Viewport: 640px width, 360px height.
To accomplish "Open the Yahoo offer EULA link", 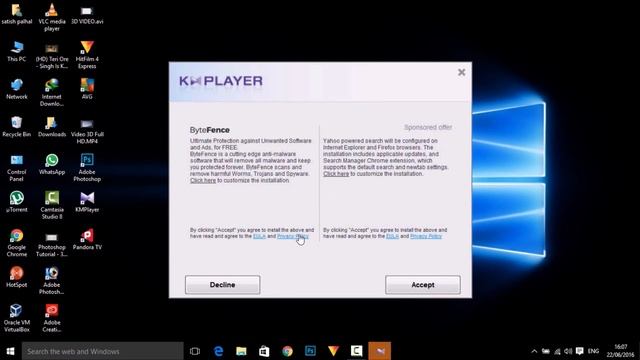I will click(x=392, y=236).
